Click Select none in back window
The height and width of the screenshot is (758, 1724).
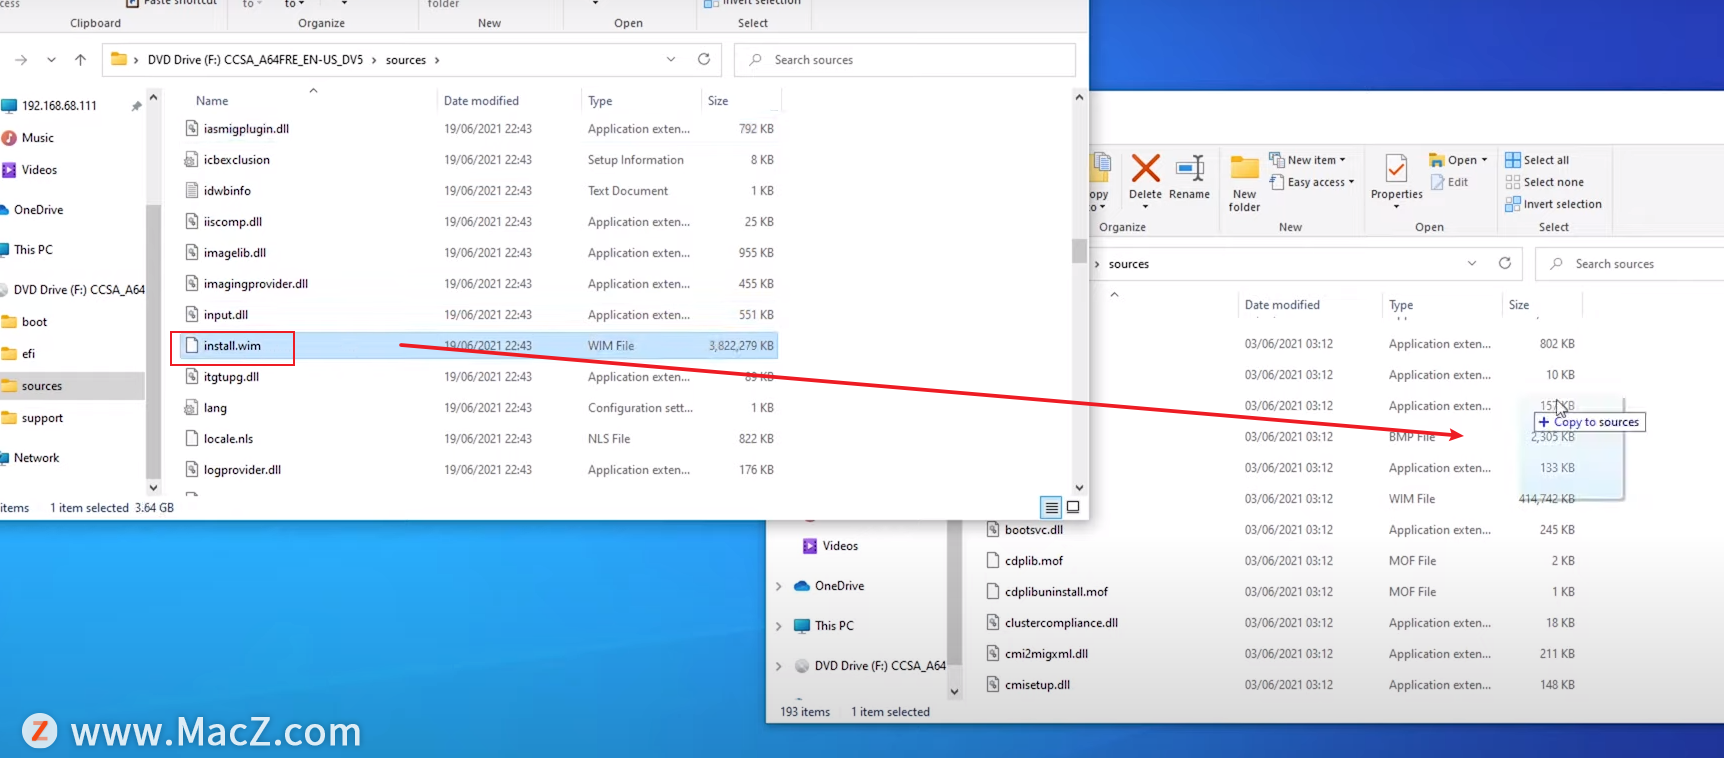[1544, 182]
